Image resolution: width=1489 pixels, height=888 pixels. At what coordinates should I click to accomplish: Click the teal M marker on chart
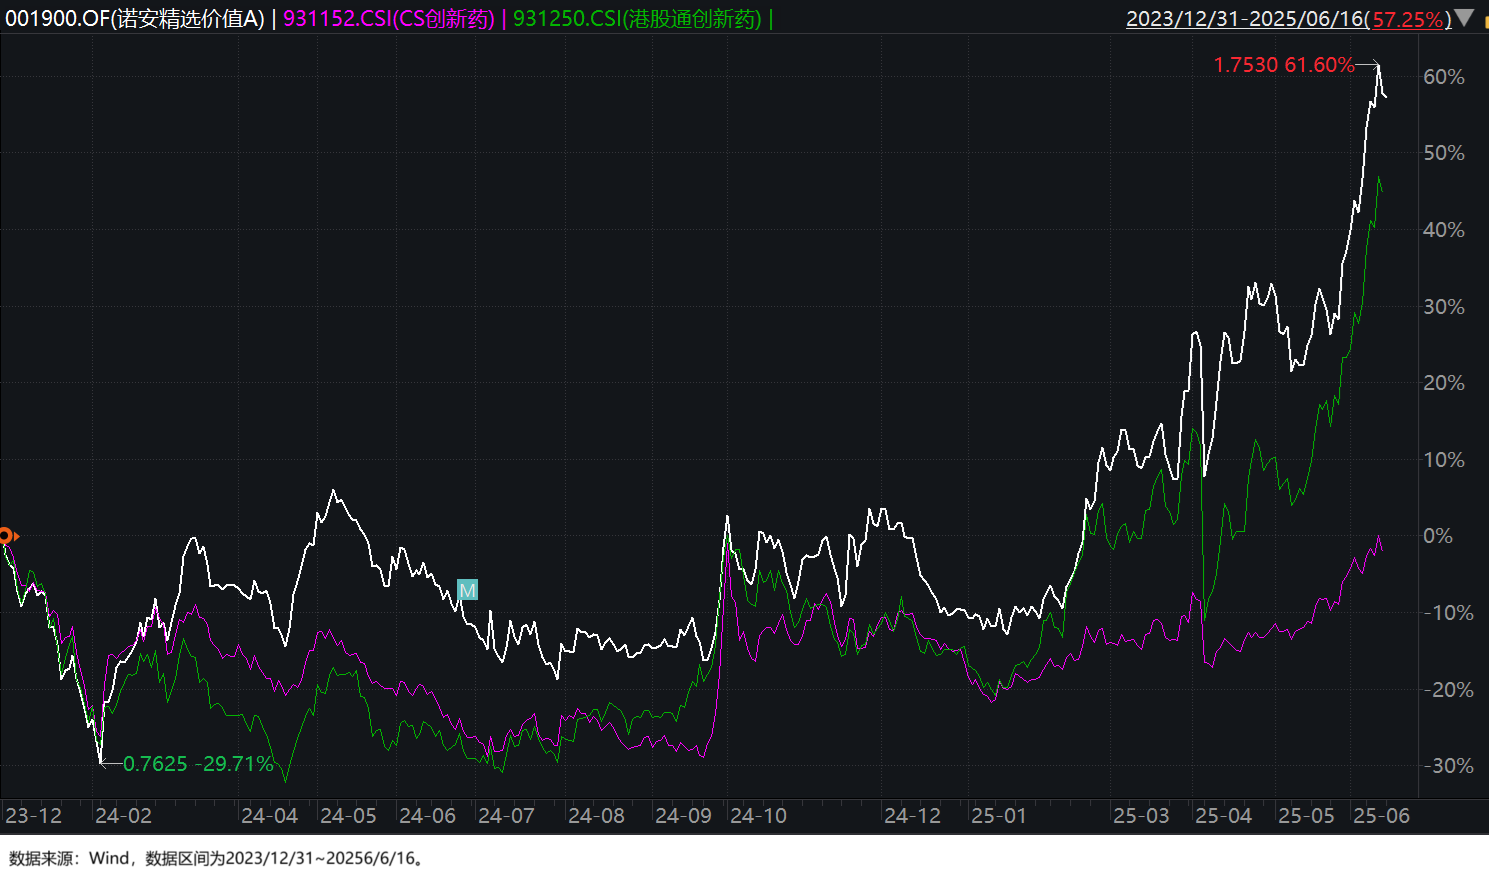pyautogui.click(x=467, y=590)
